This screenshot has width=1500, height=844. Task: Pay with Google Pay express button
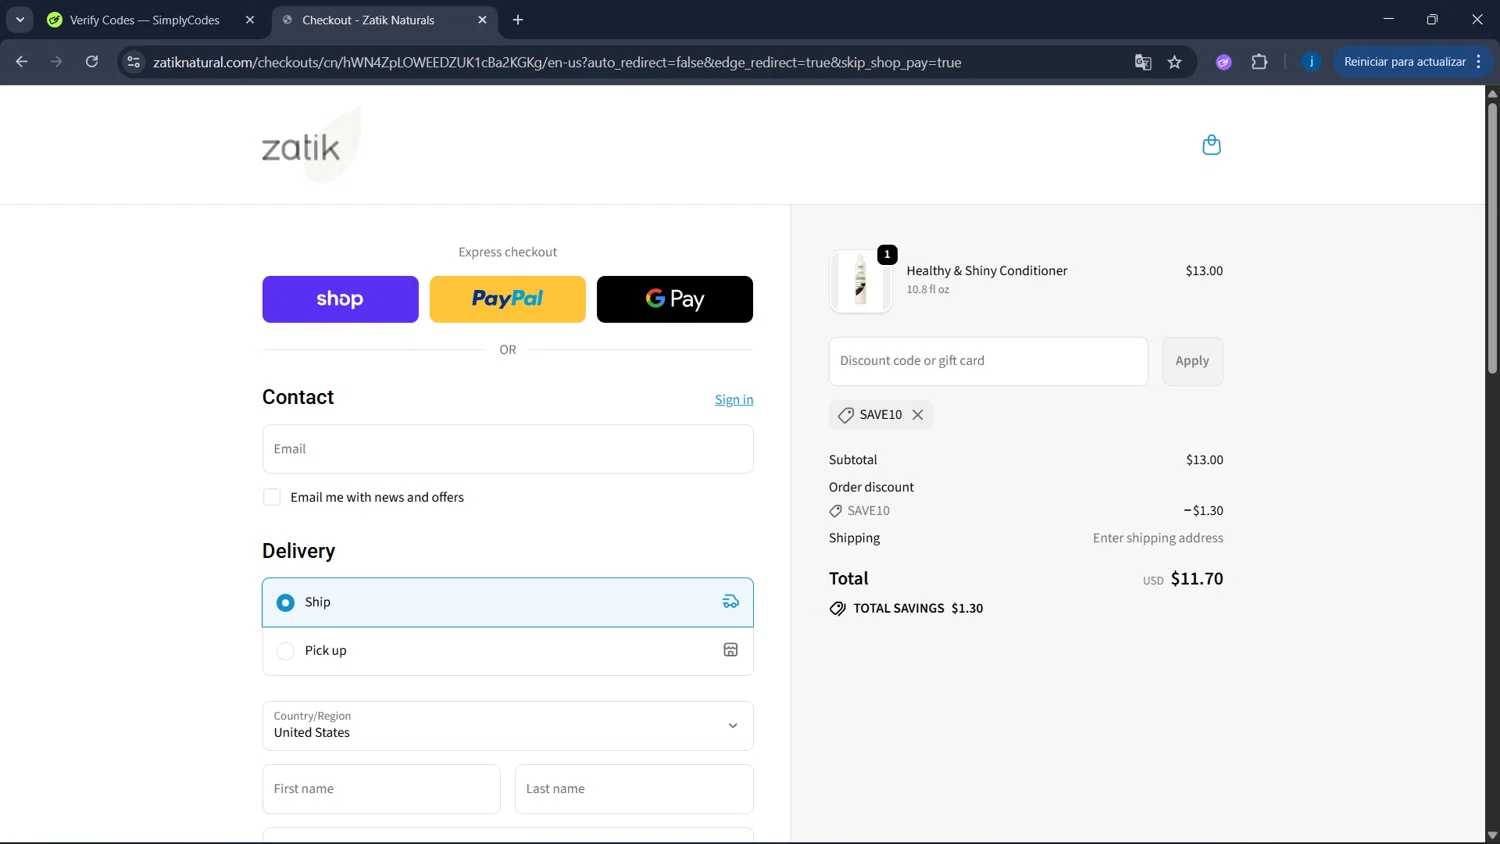click(675, 299)
